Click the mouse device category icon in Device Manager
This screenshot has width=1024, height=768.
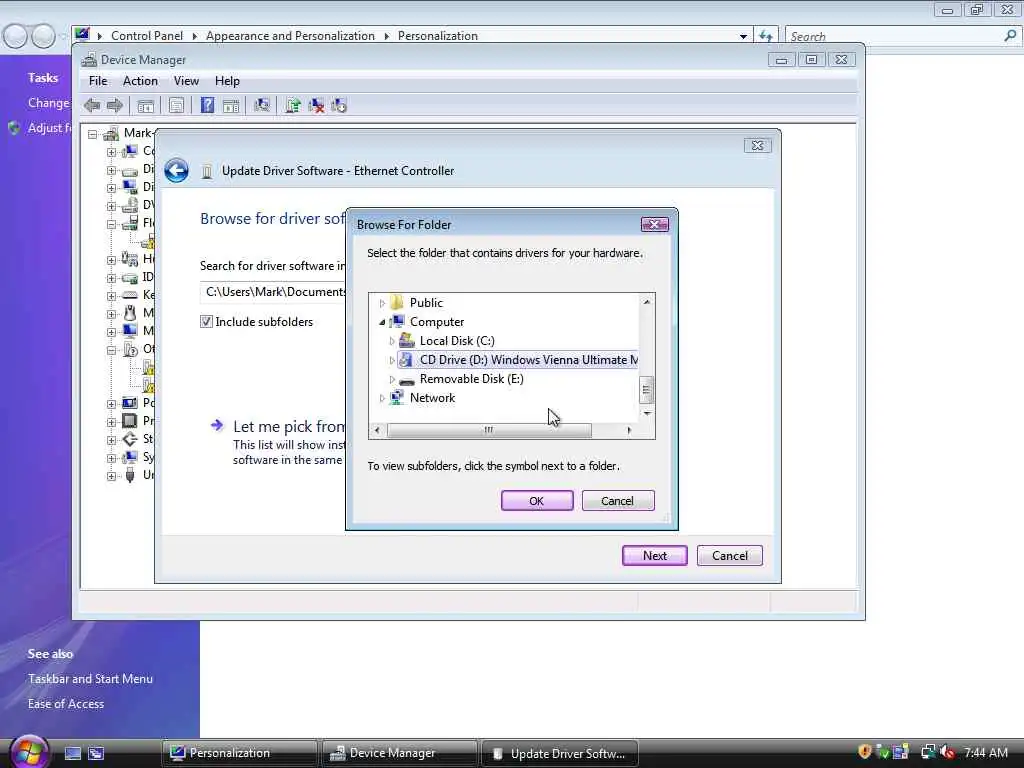[130, 313]
